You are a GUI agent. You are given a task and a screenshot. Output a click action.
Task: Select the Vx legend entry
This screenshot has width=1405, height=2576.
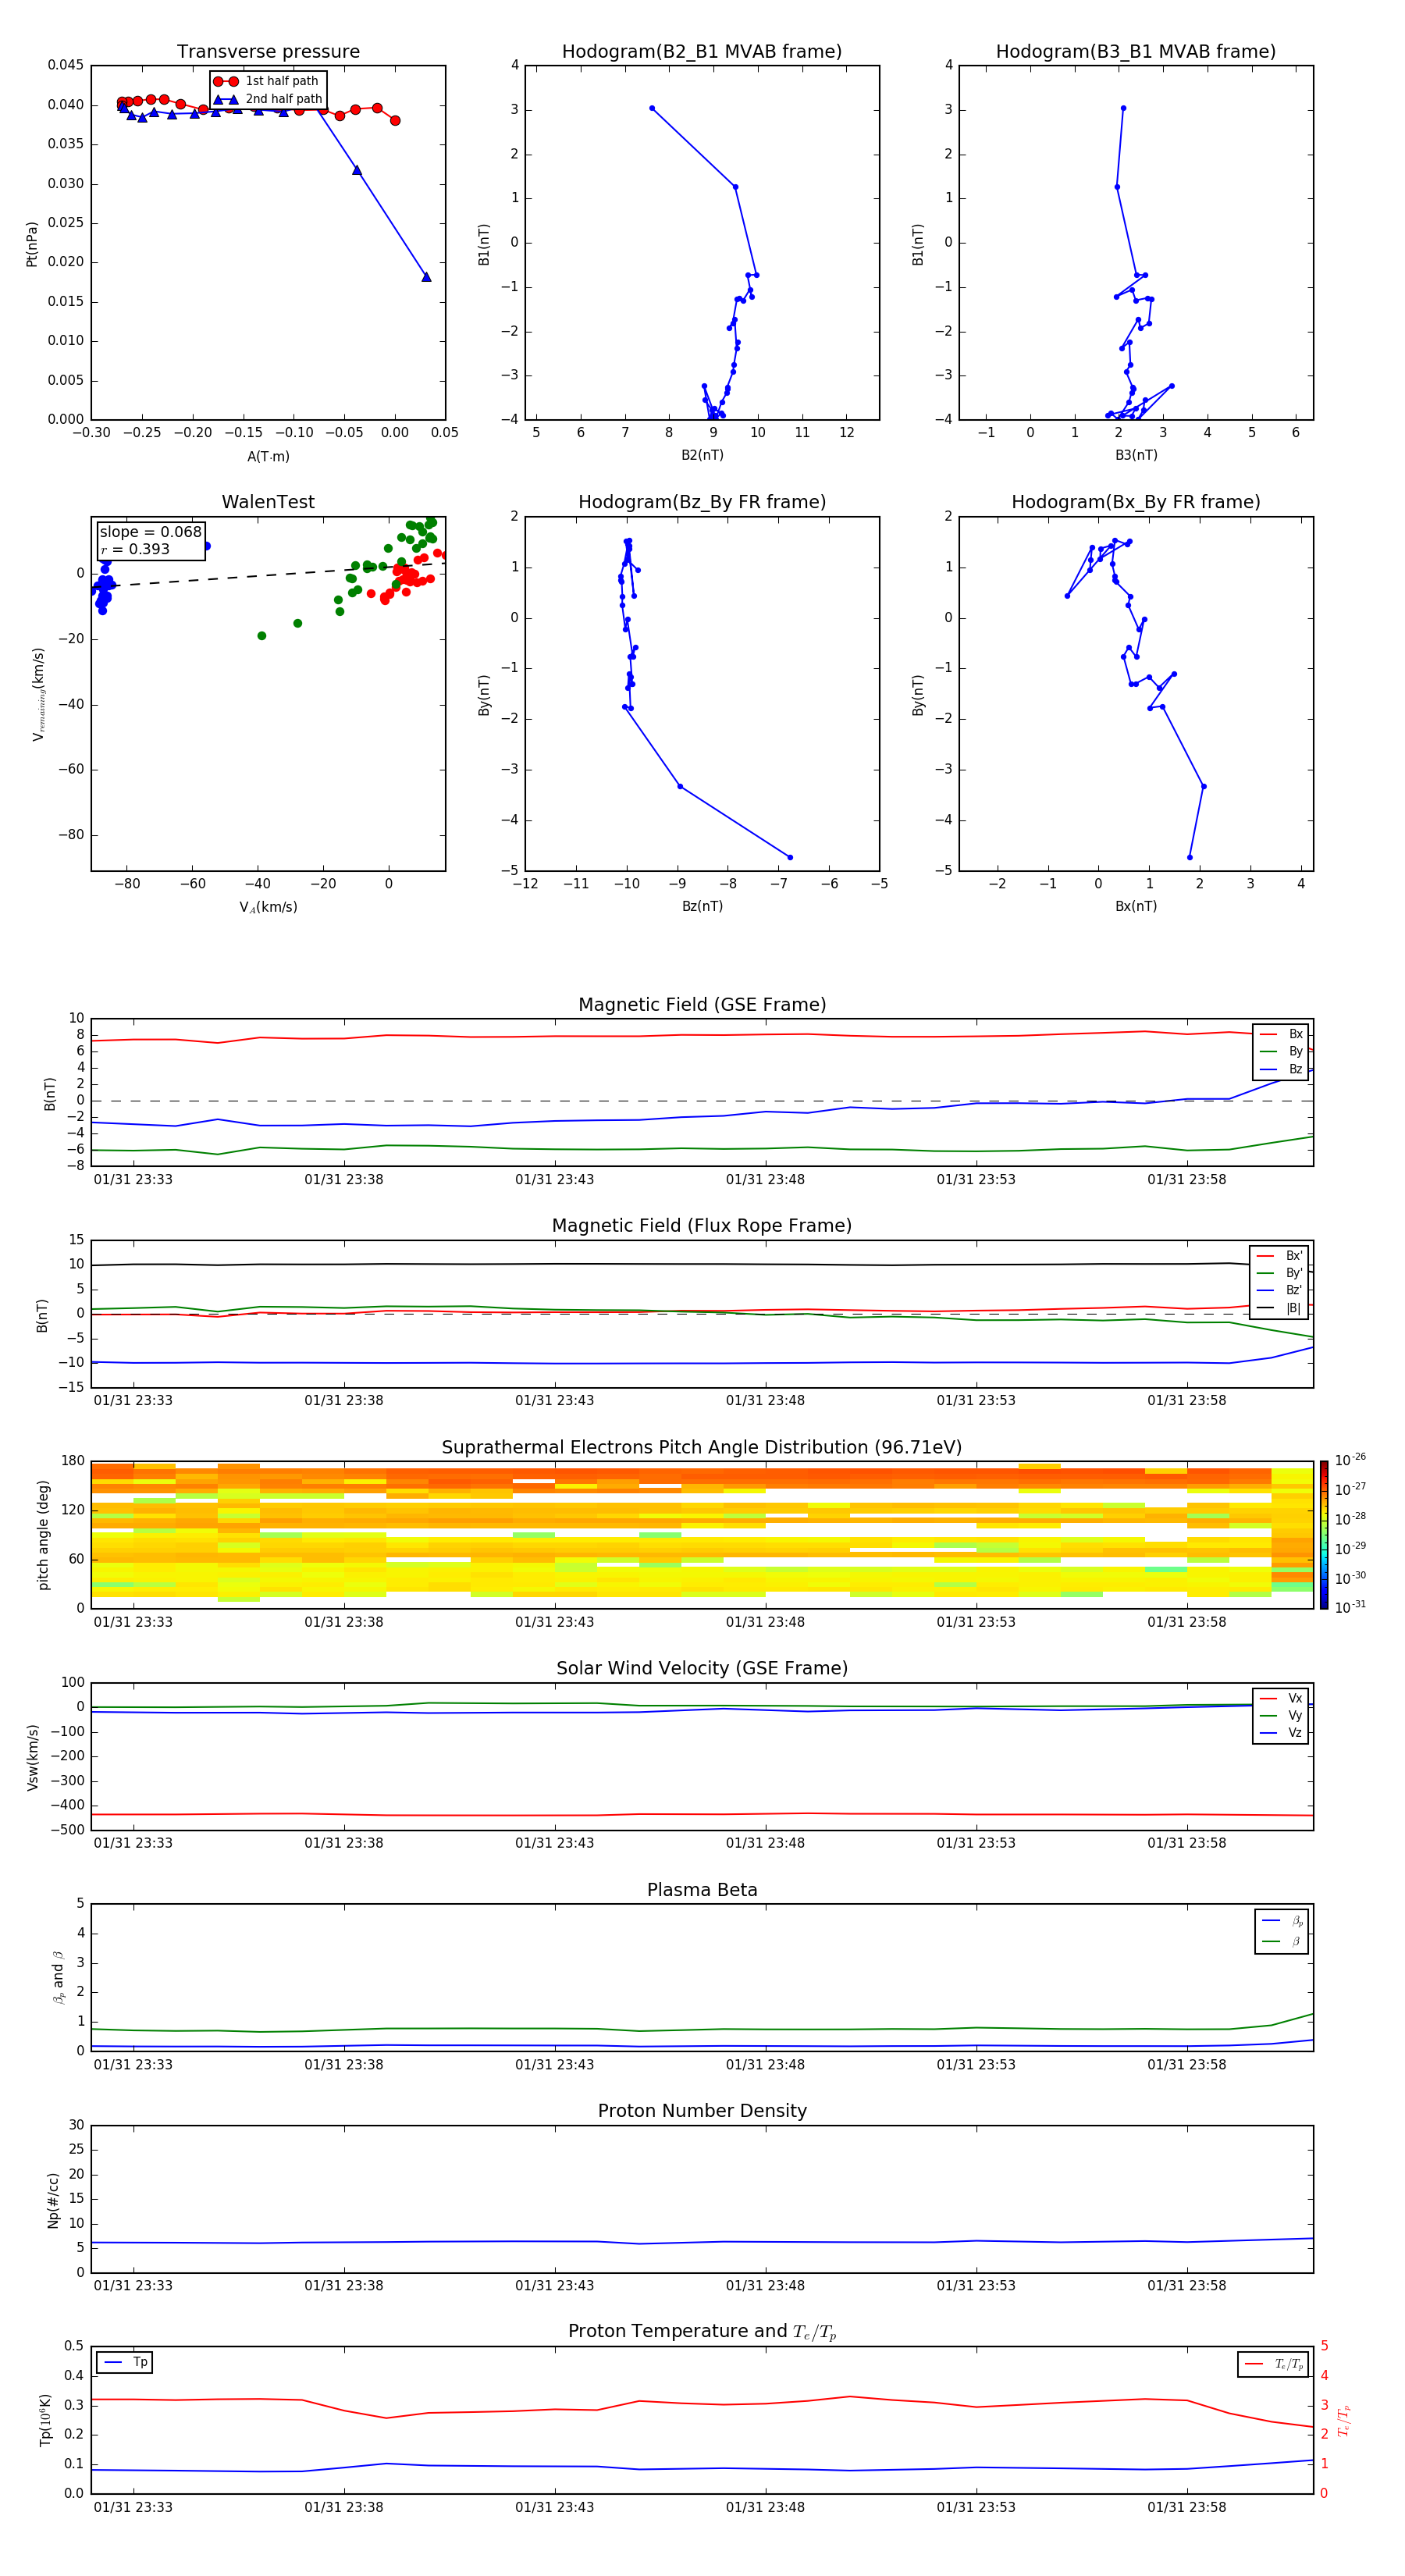click(1282, 1698)
